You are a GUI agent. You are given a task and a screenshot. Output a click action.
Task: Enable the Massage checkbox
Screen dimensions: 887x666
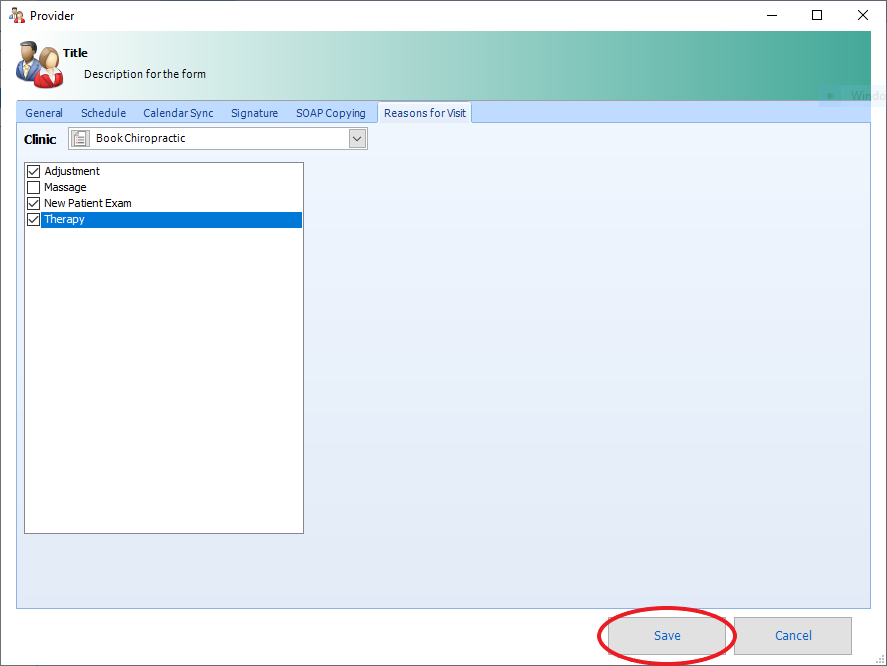(x=33, y=188)
